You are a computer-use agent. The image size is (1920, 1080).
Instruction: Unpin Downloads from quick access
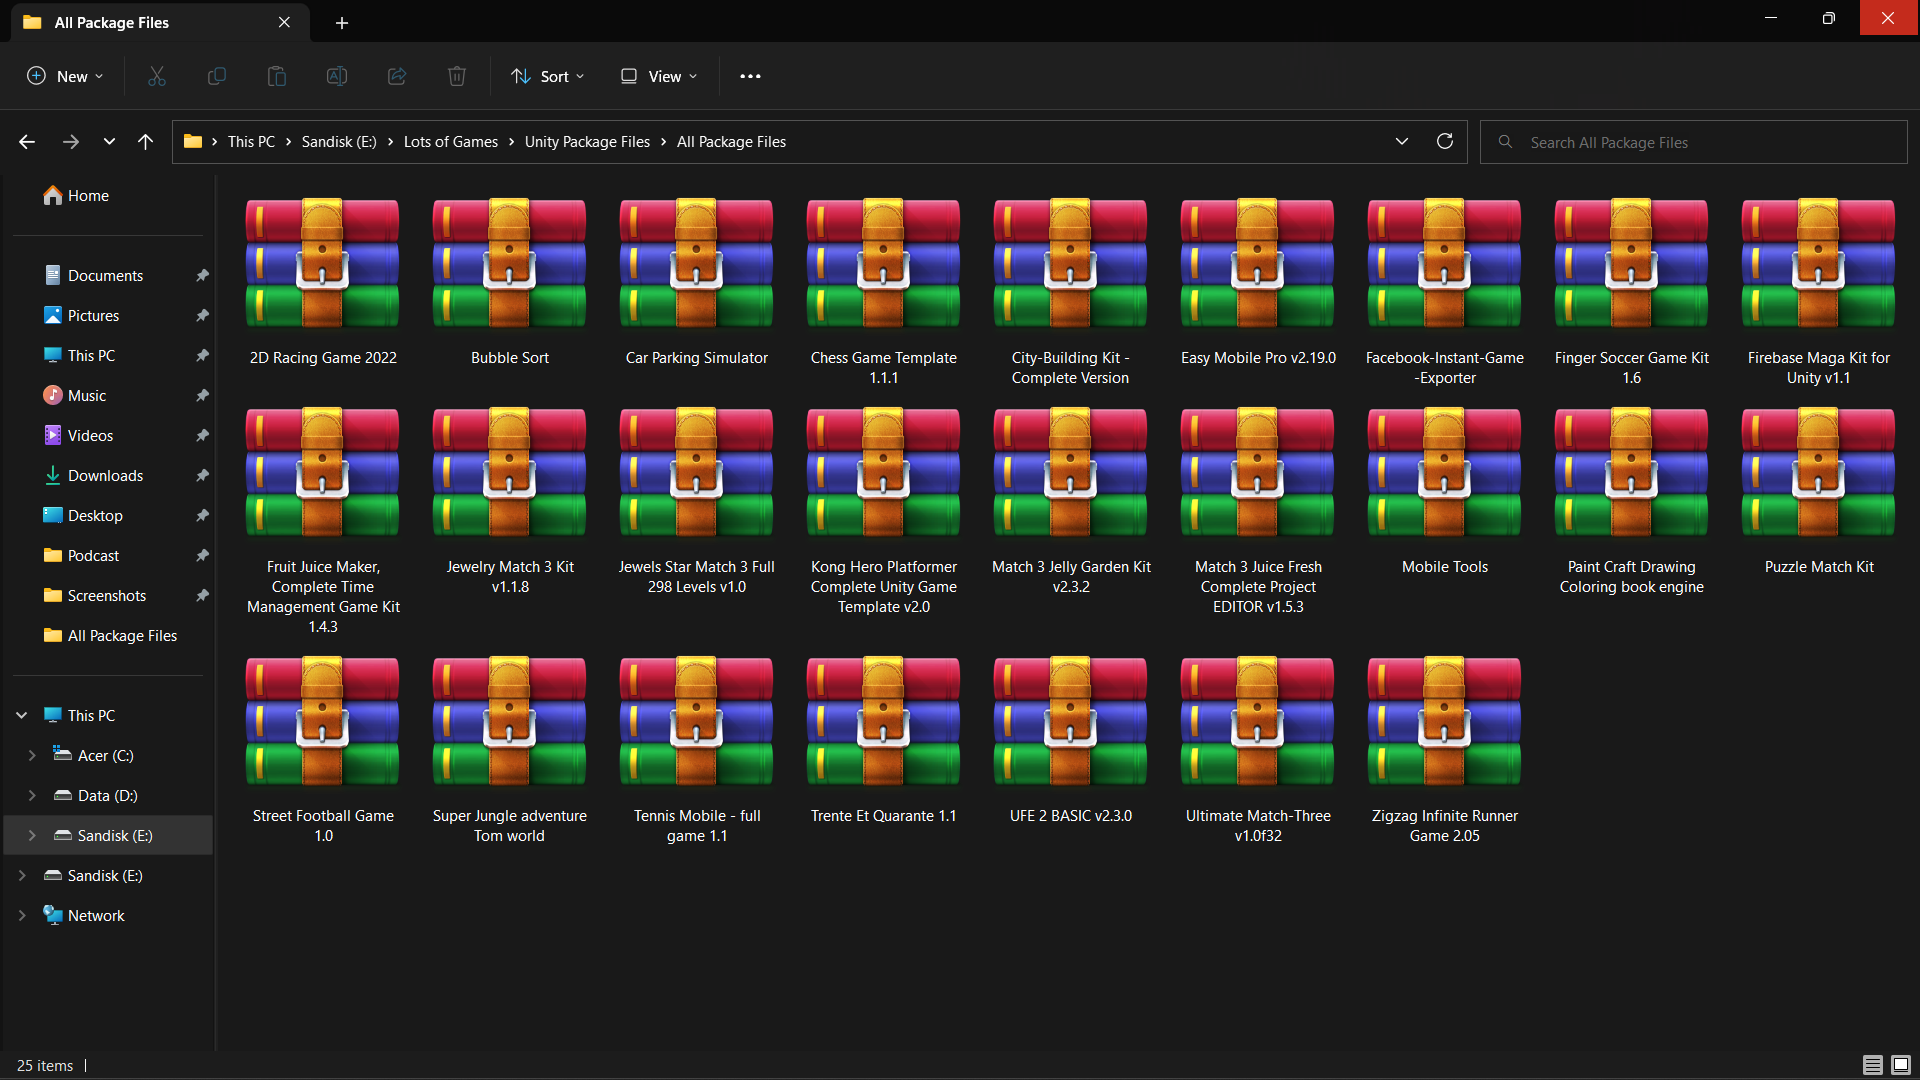click(x=202, y=475)
